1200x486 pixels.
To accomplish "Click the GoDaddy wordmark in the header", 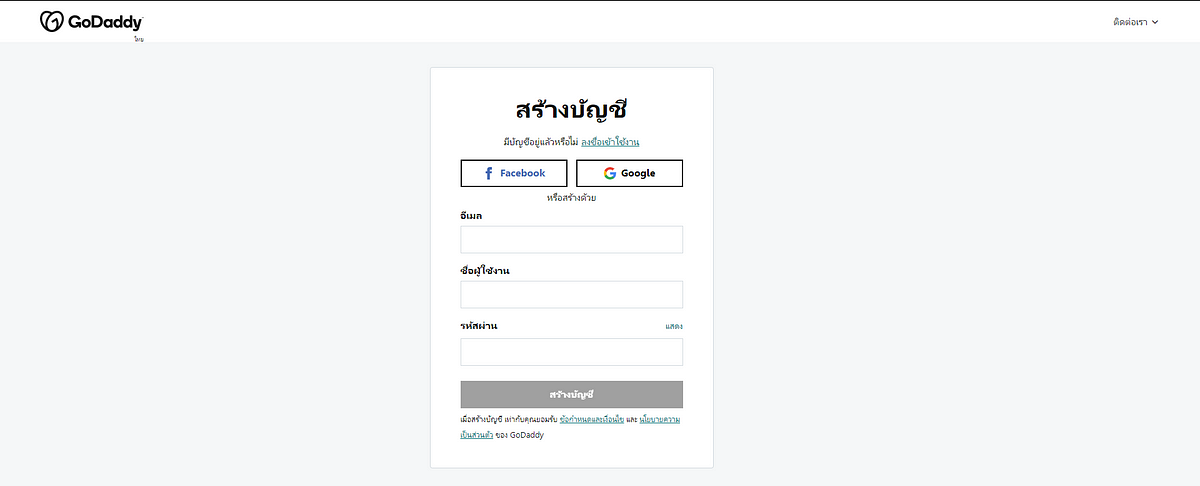I will (x=105, y=21).
